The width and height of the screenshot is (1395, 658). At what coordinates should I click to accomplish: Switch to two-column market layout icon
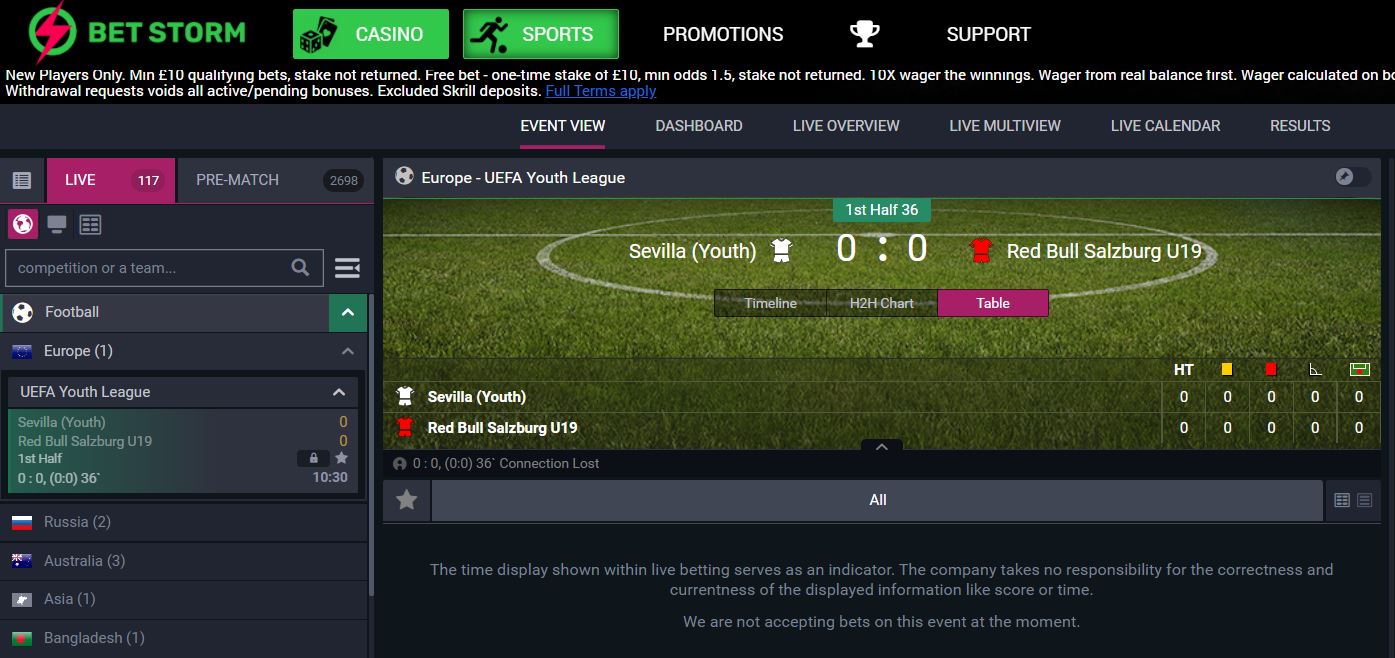[1342, 500]
